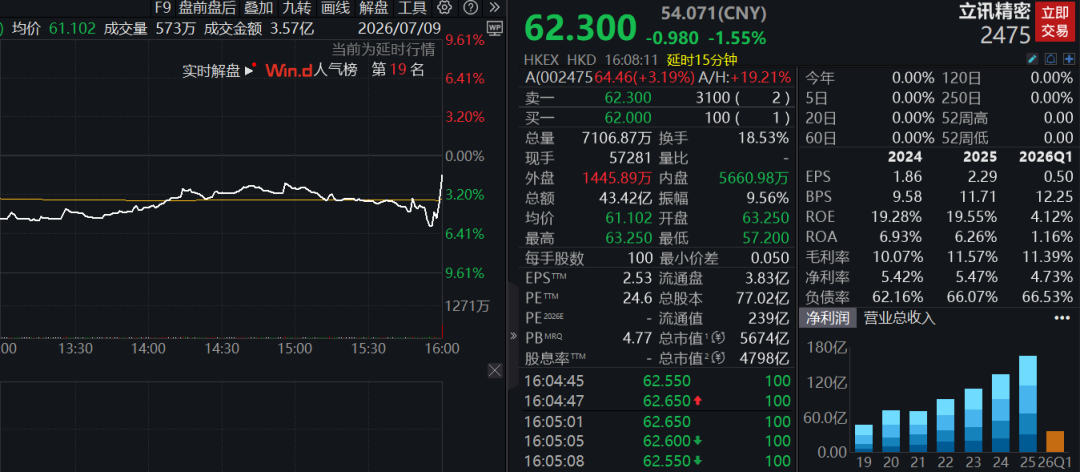Enable 九转 indicator
Viewport: 1080px width, 472px height.
297,8
